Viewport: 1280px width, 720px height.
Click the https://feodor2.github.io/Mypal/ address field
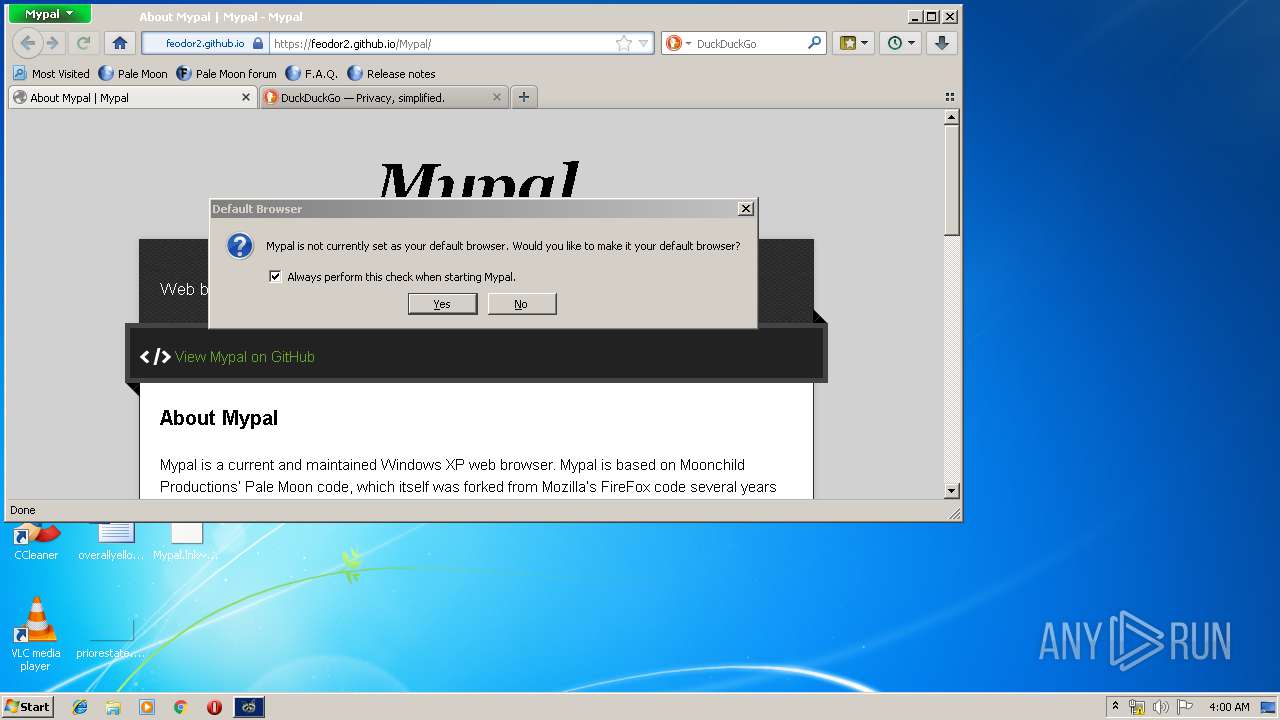point(440,43)
